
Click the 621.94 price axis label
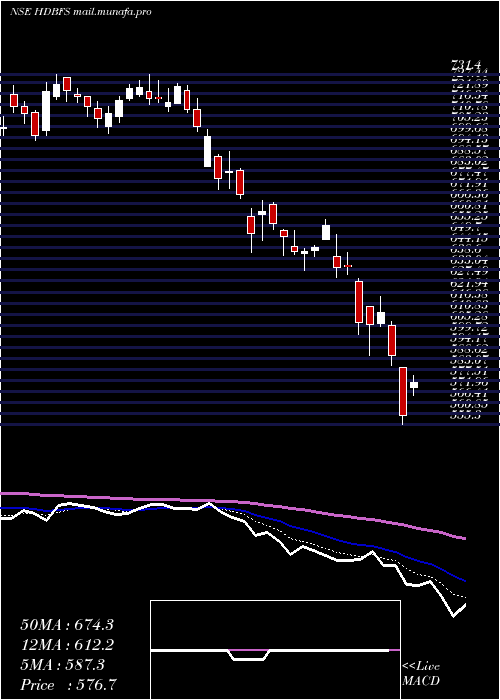(x=469, y=283)
